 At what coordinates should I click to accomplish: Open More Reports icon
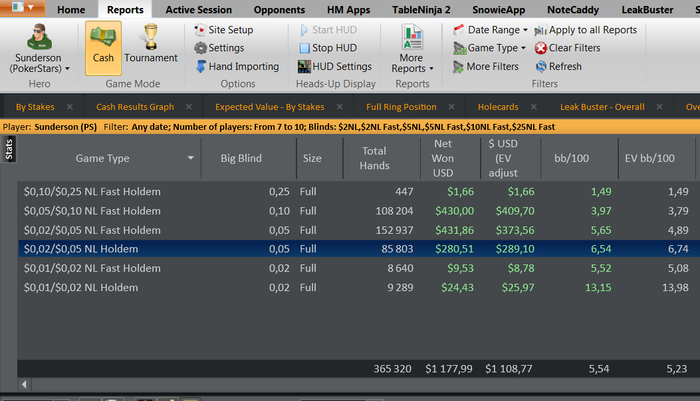pyautogui.click(x=412, y=37)
